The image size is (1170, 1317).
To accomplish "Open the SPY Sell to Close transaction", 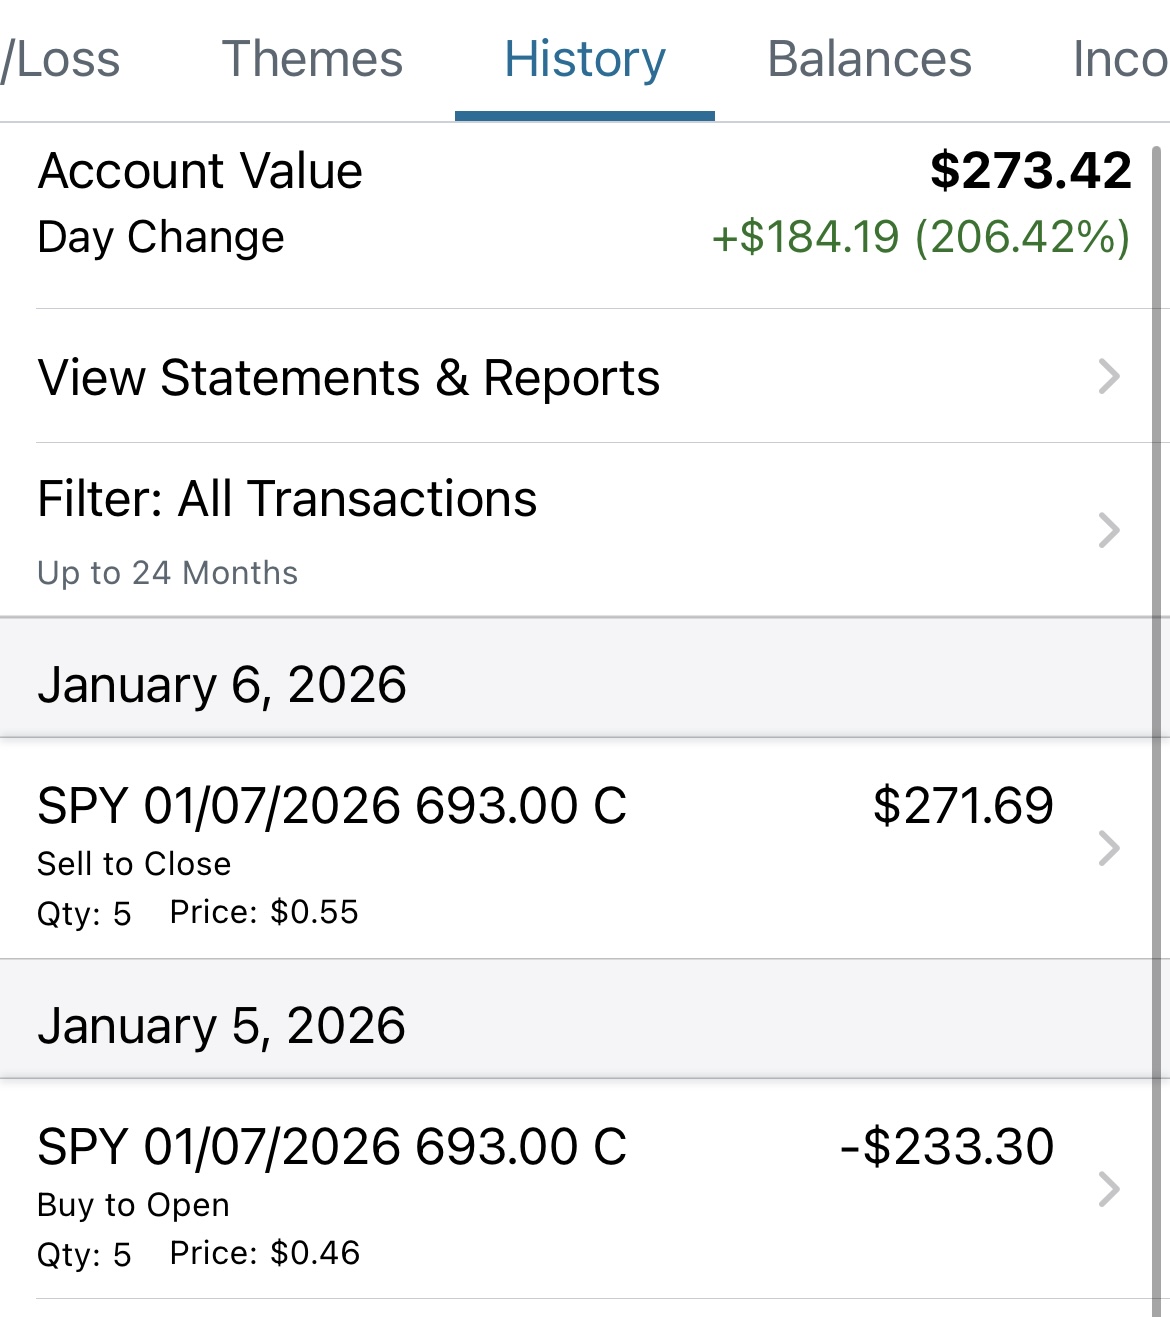I will 332,806.
